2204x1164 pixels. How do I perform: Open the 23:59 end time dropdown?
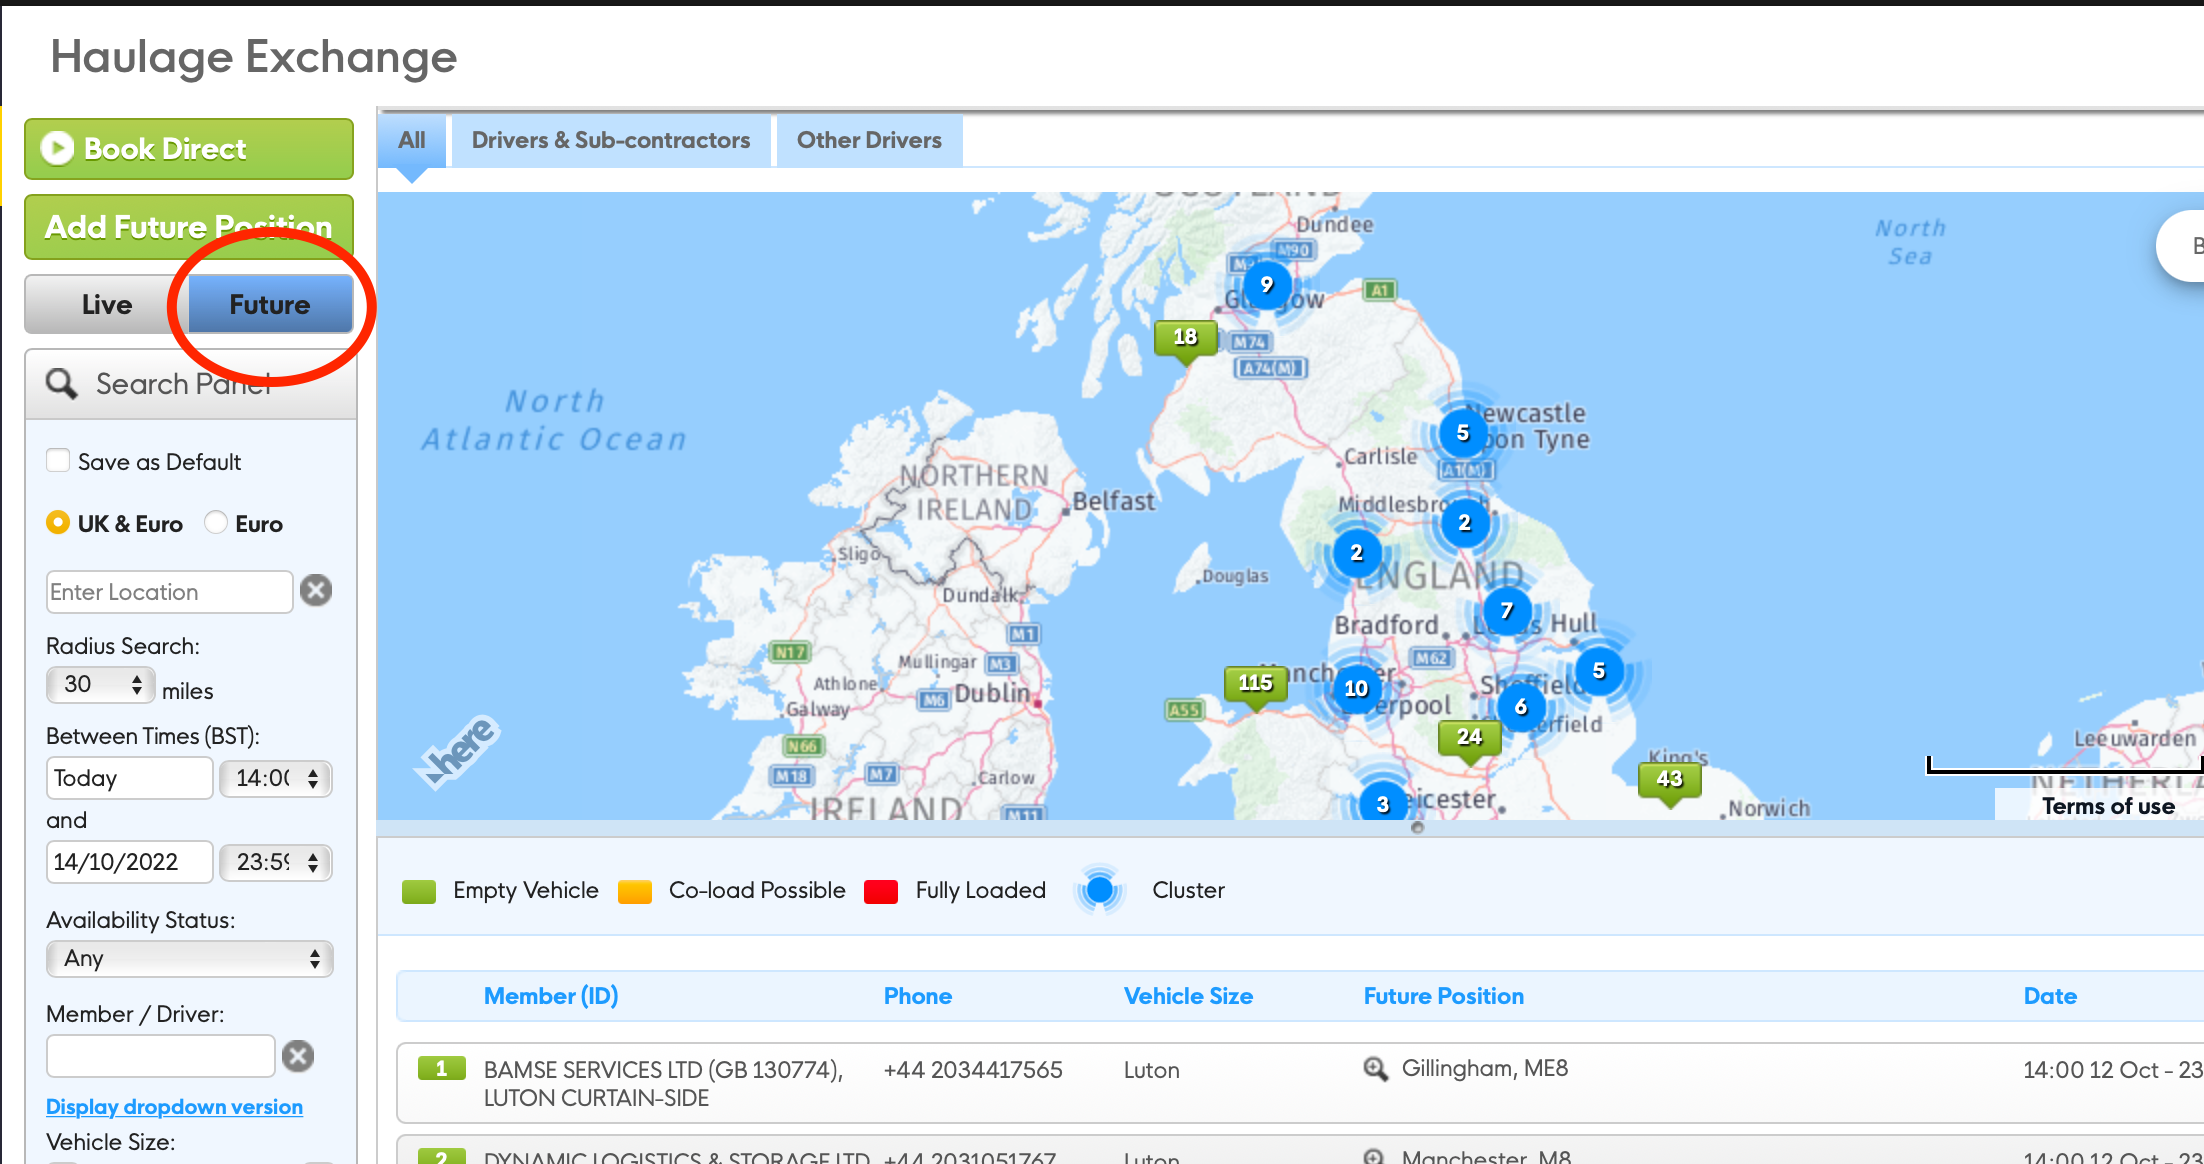pyautogui.click(x=276, y=862)
